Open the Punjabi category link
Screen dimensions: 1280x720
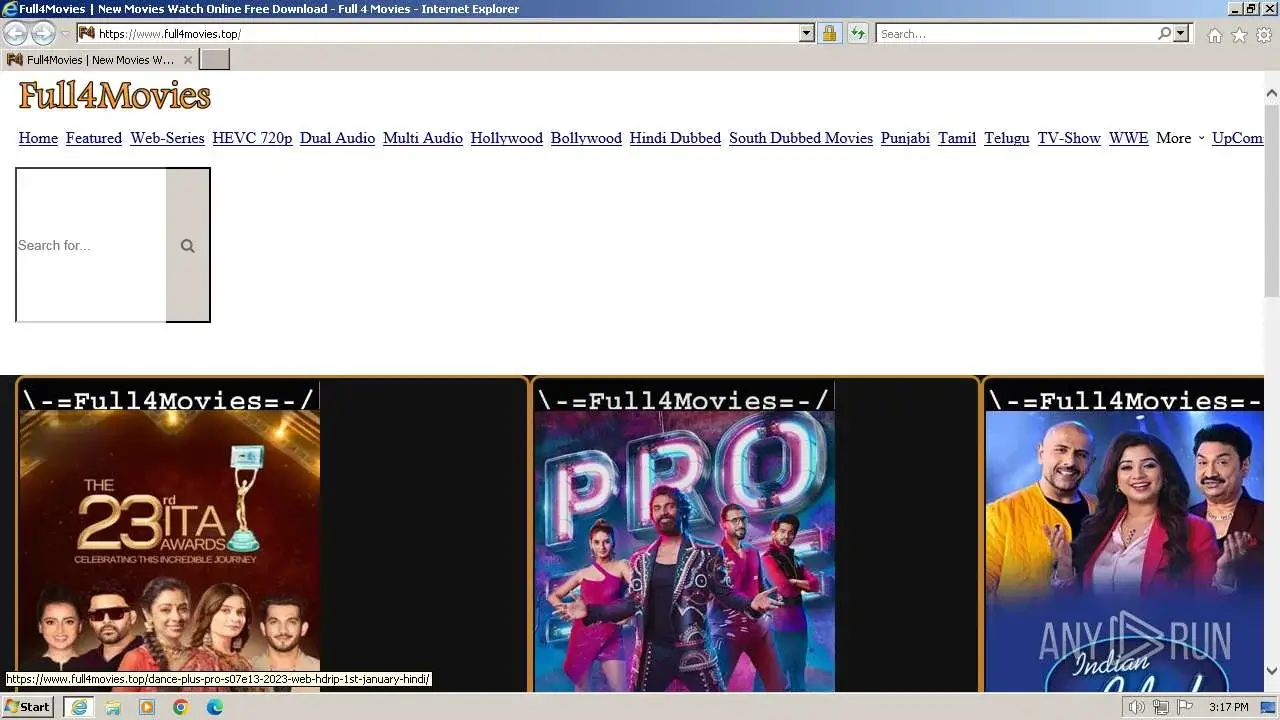pos(905,138)
